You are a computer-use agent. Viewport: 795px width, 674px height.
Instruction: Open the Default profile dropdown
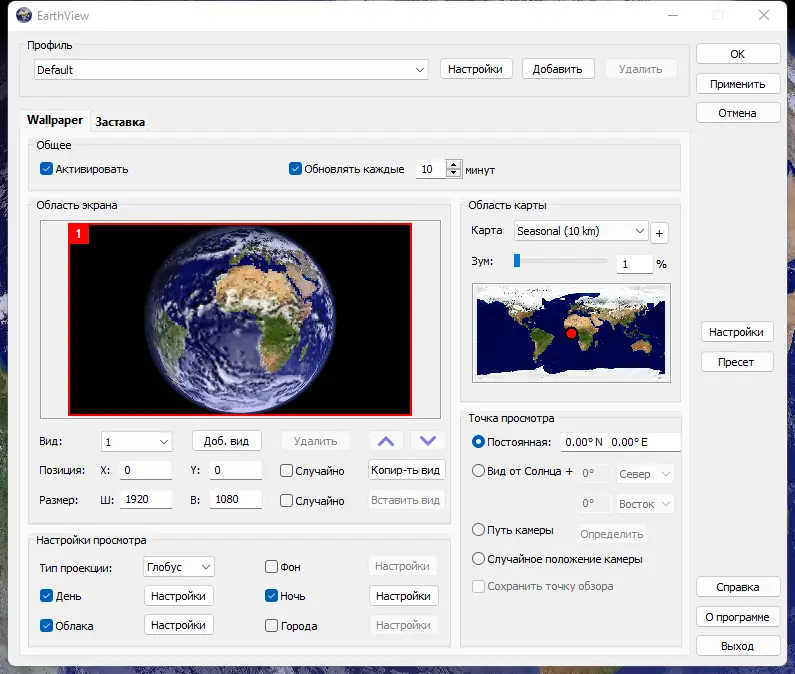[x=231, y=70]
